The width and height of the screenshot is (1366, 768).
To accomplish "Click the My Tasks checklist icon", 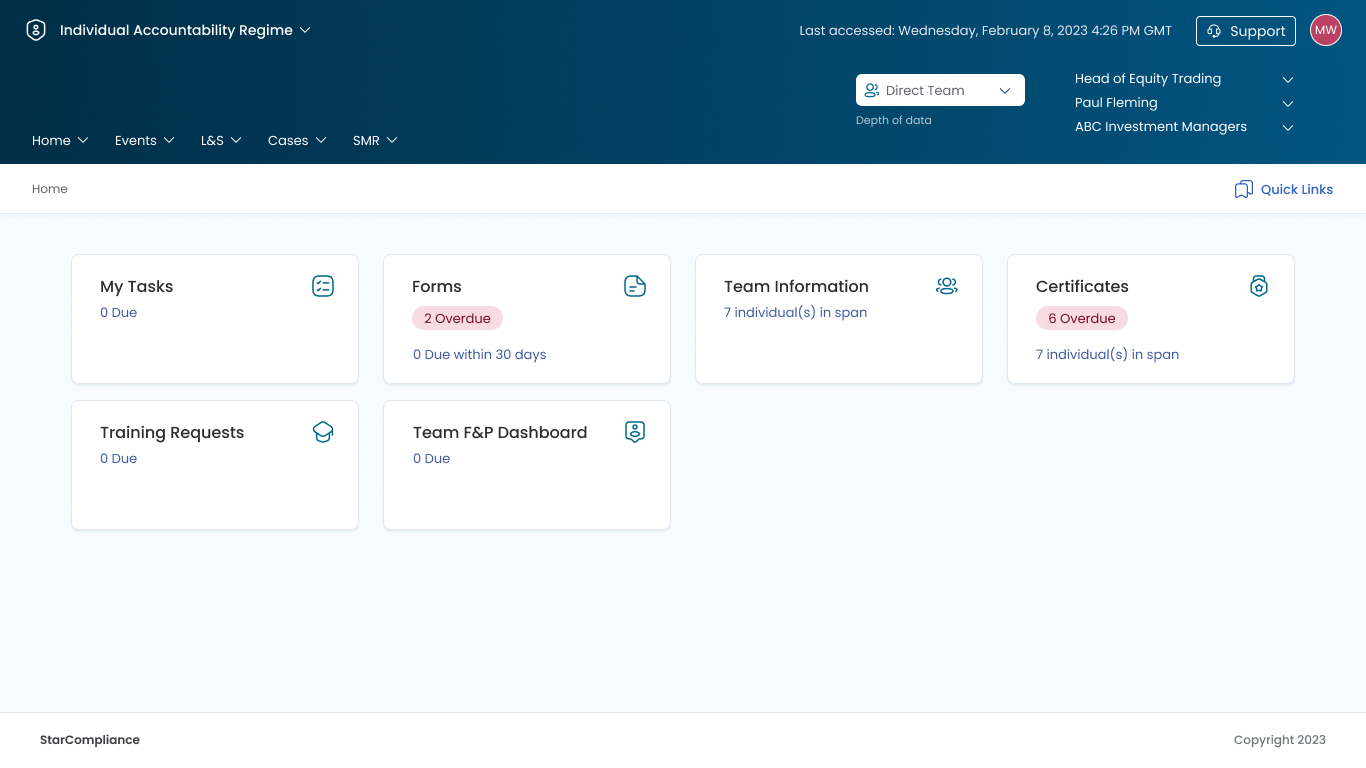I will (323, 286).
